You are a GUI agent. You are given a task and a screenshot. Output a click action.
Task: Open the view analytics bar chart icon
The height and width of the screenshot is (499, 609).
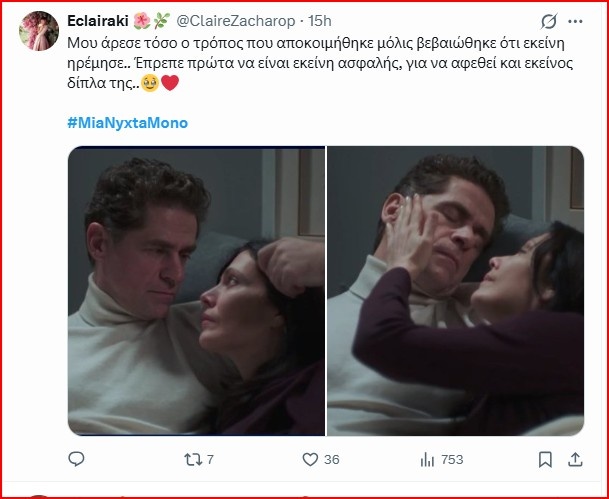(426, 460)
